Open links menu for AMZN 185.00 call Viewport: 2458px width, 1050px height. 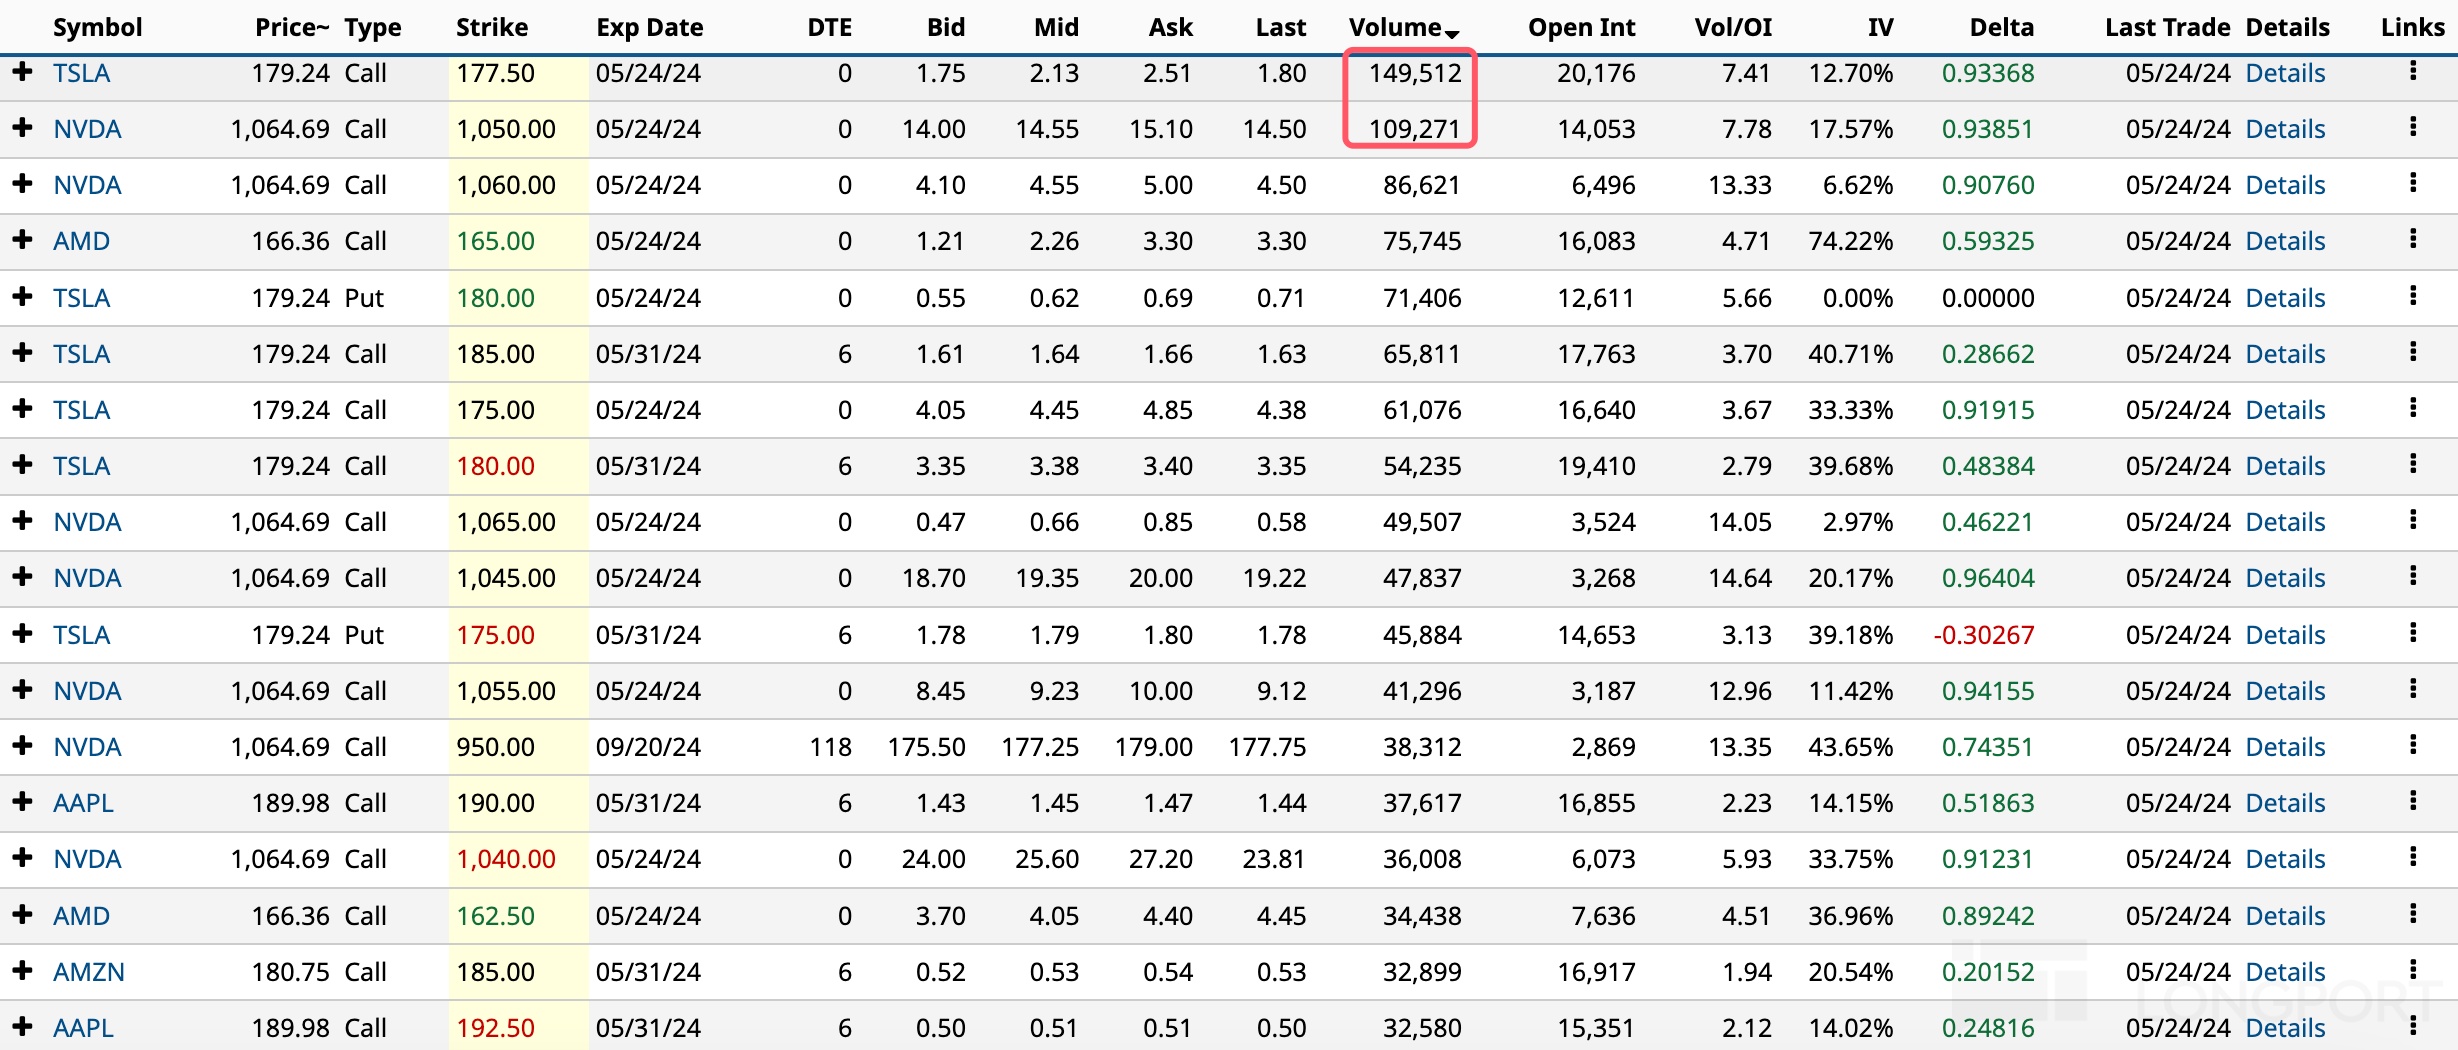click(2413, 970)
